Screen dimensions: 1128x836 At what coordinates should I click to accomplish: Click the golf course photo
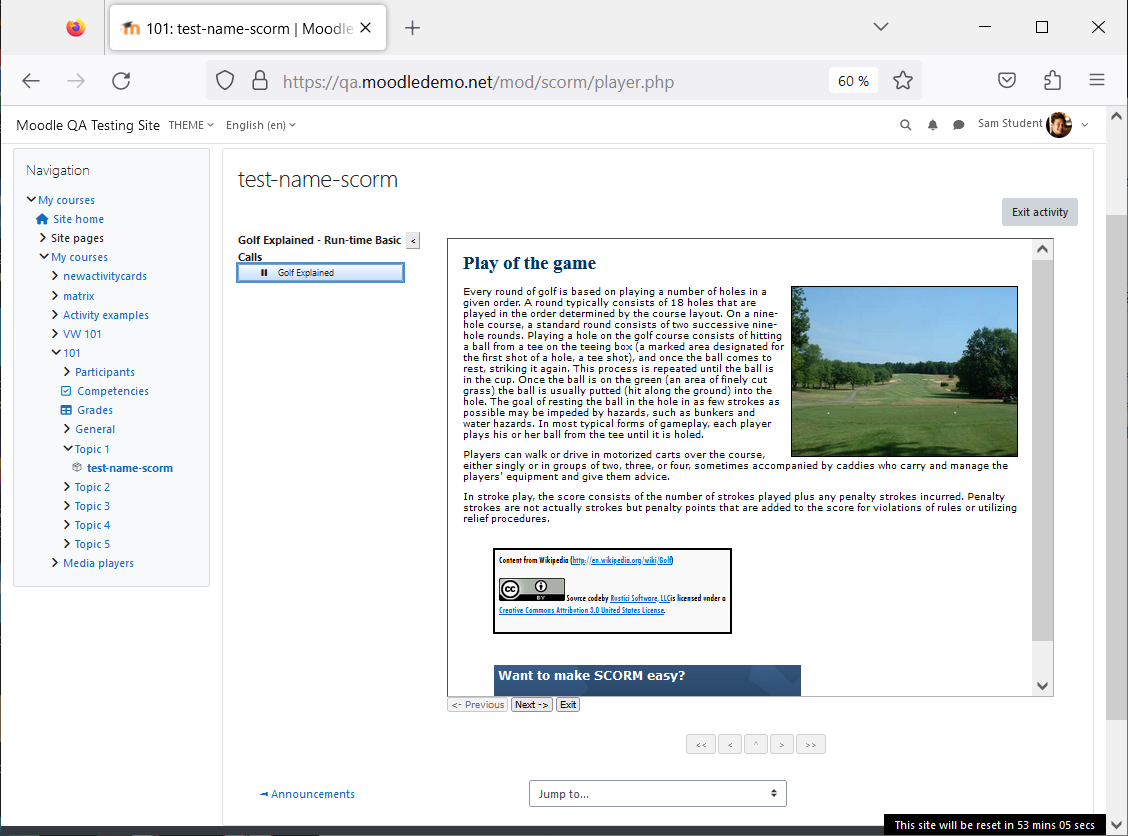click(x=904, y=371)
